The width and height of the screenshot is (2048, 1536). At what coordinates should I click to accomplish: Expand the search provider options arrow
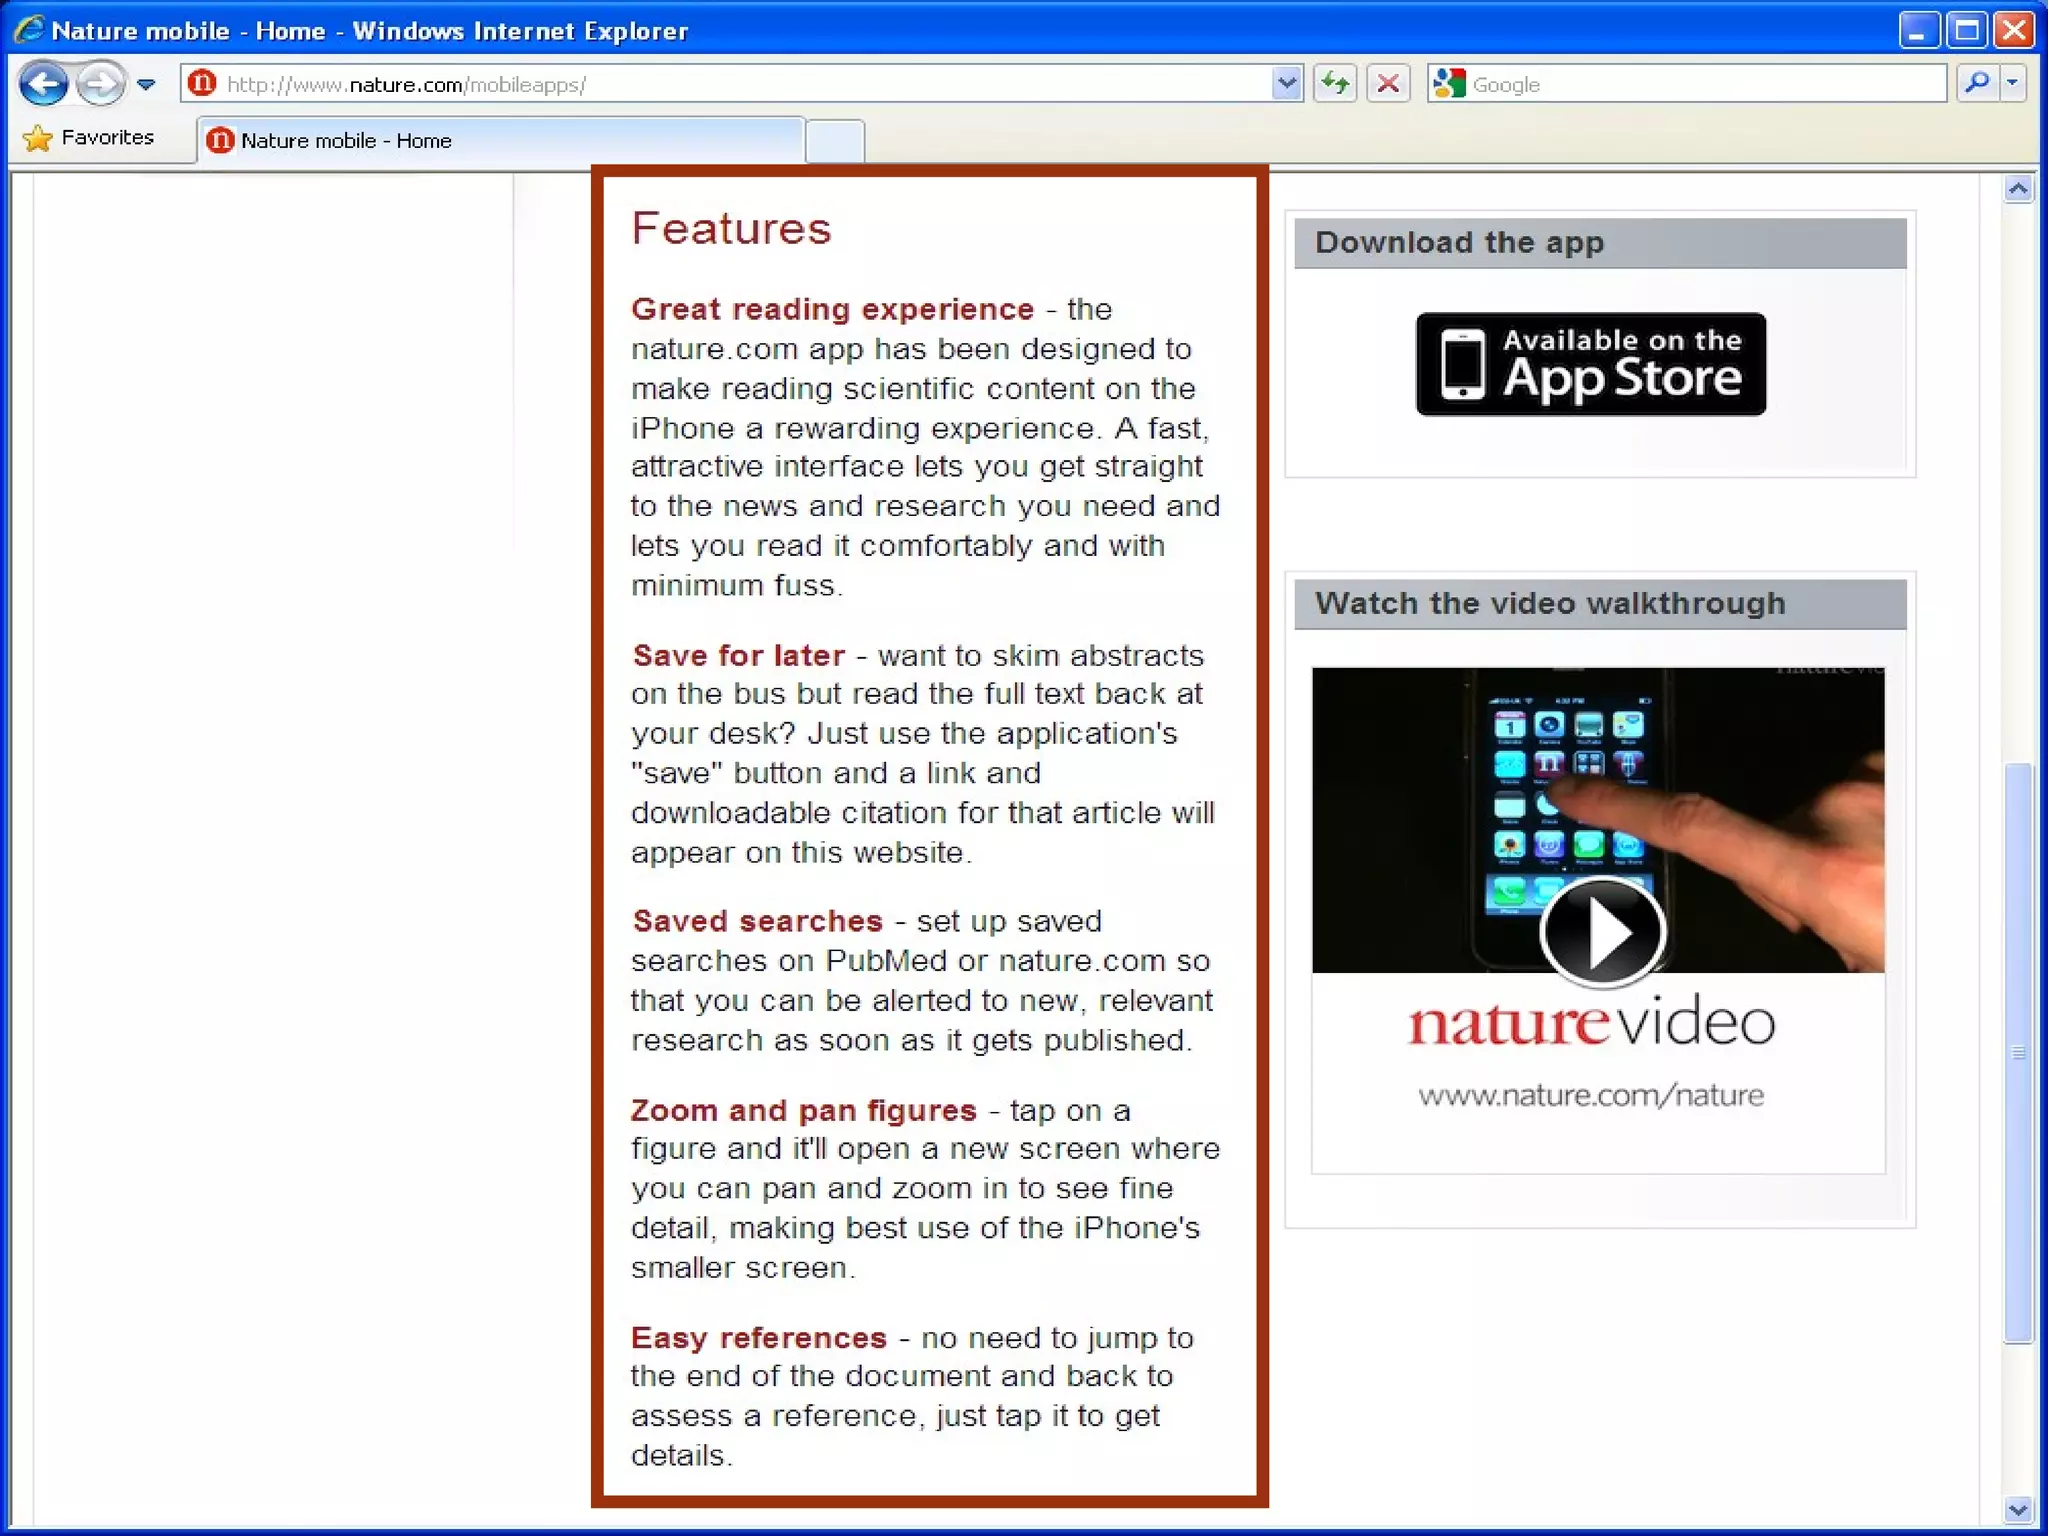pyautogui.click(x=2013, y=84)
